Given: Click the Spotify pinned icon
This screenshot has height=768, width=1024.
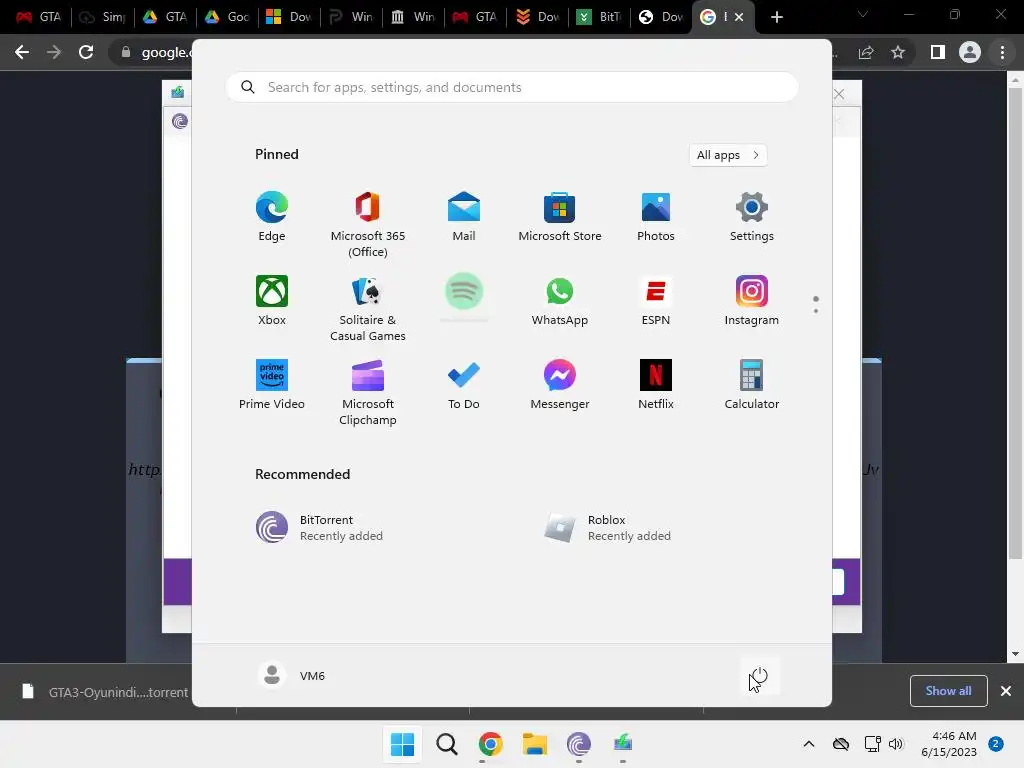Looking at the screenshot, I should pyautogui.click(x=464, y=292).
